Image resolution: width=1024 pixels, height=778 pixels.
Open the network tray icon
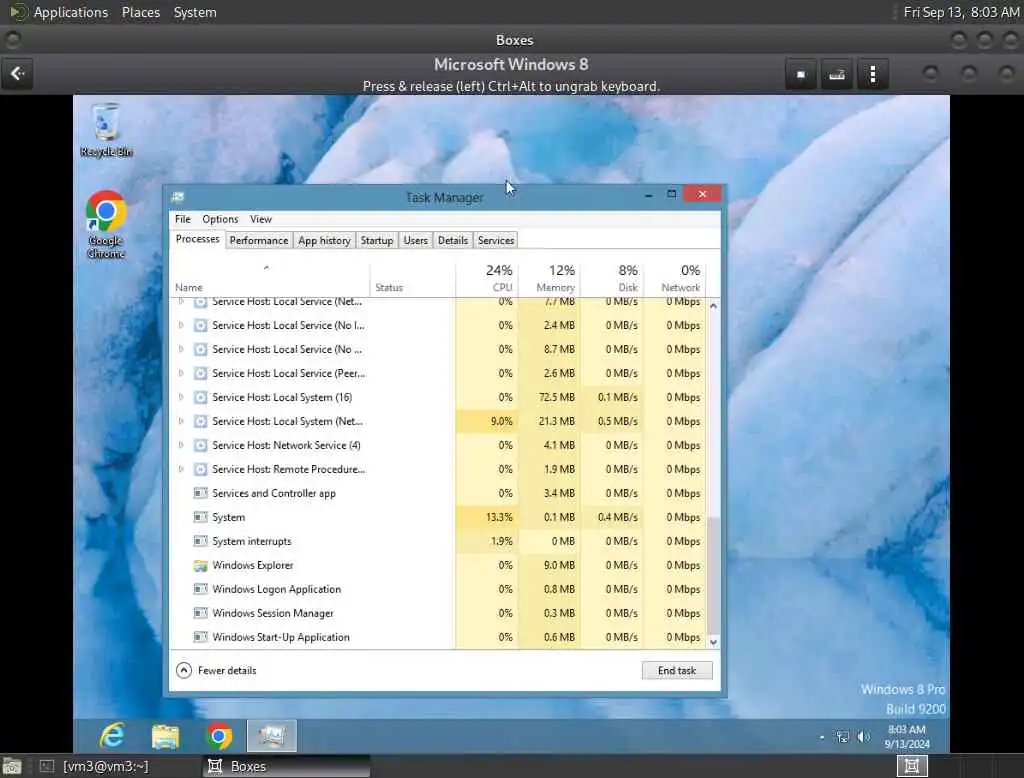842,737
